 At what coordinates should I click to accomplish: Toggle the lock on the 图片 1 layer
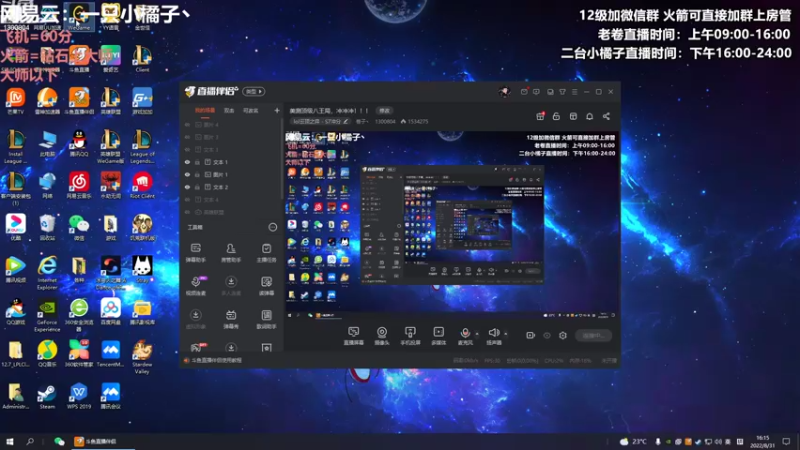click(x=197, y=174)
